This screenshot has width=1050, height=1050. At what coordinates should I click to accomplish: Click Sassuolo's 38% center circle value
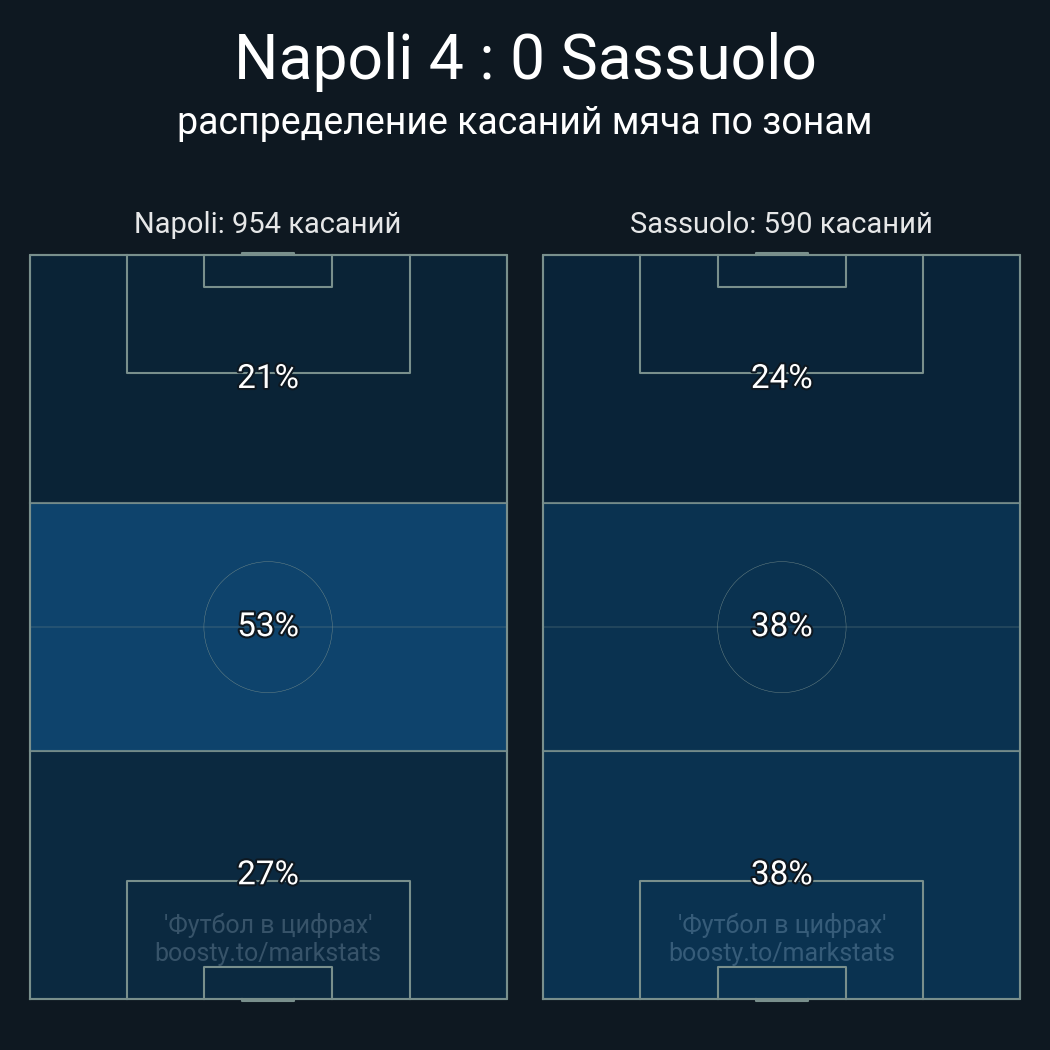[781, 625]
